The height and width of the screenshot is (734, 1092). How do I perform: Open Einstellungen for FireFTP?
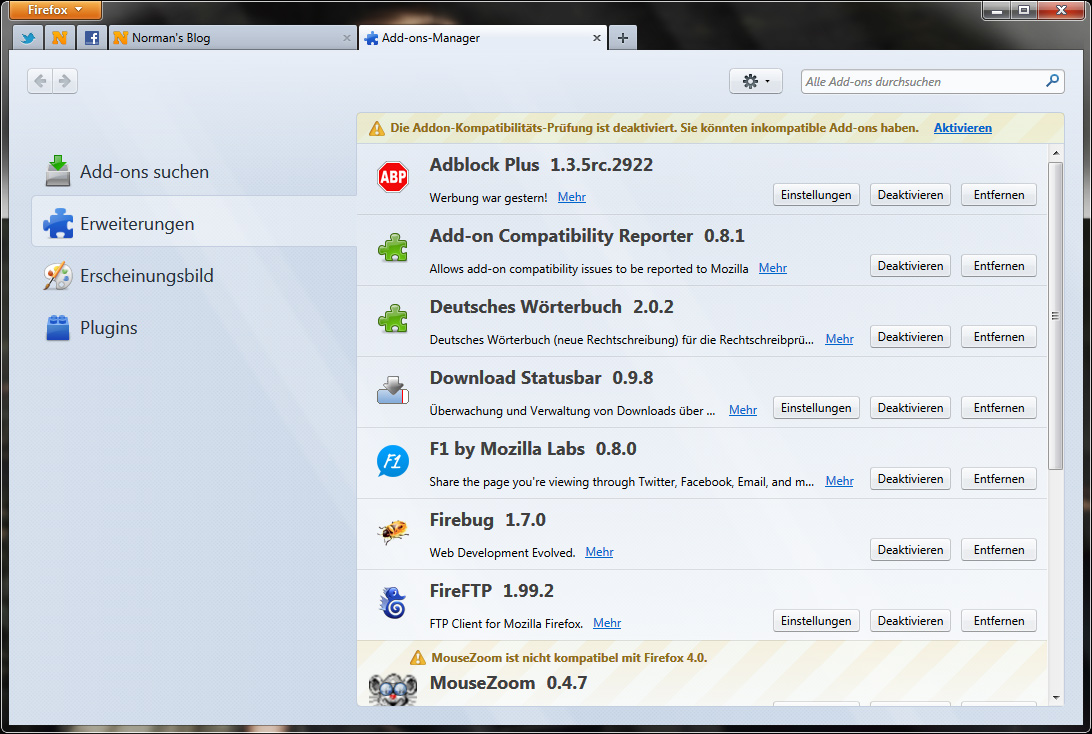point(816,621)
